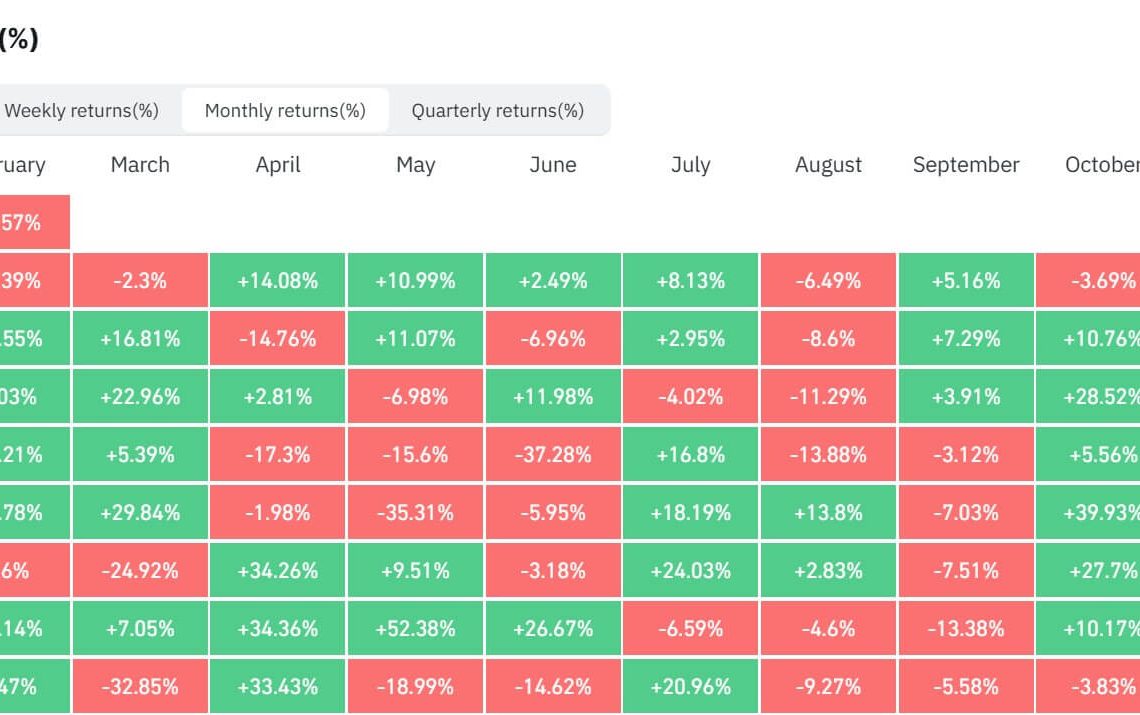Click the -32.85% March cell
The width and height of the screenshot is (1140, 715).
pos(140,687)
